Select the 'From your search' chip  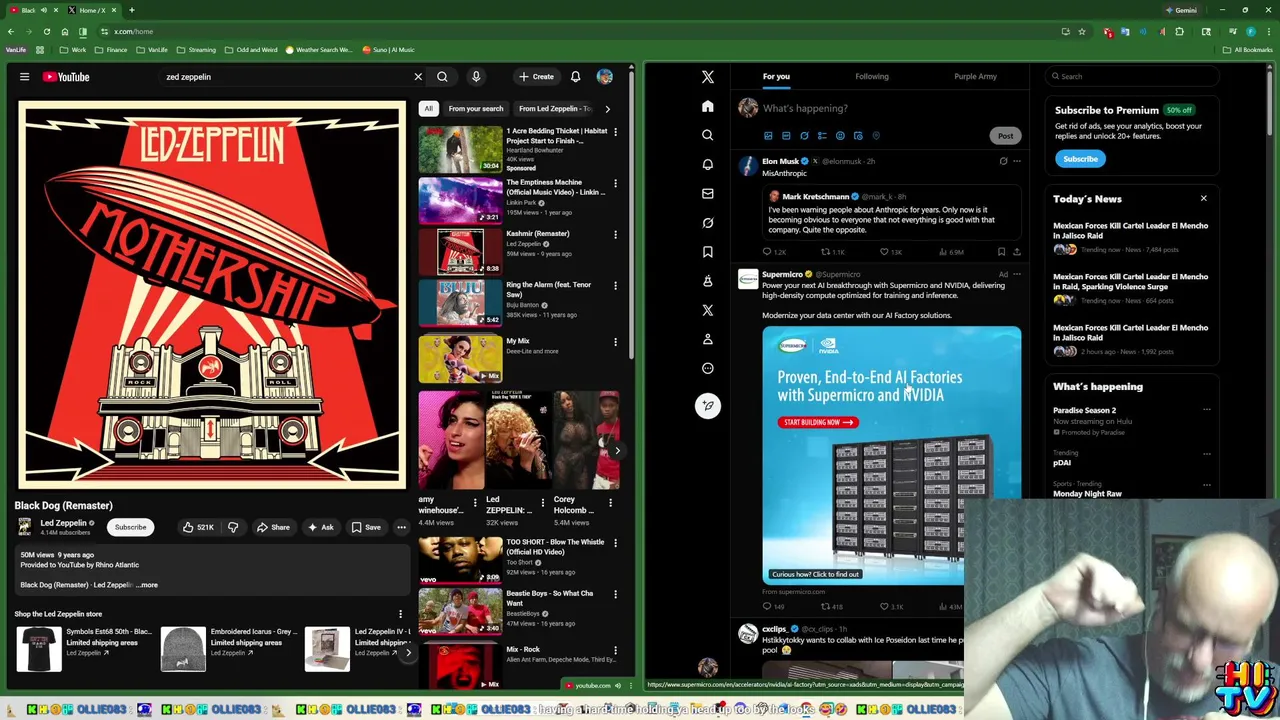[x=476, y=108]
